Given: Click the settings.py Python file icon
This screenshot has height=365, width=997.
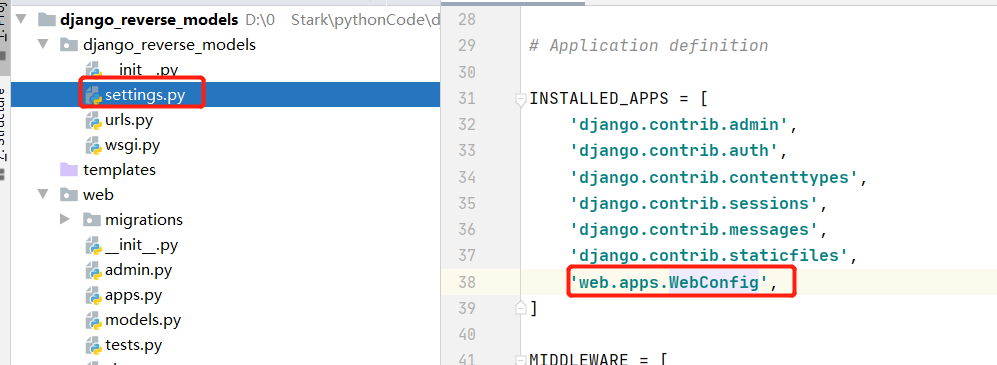Looking at the screenshot, I should (x=93, y=95).
